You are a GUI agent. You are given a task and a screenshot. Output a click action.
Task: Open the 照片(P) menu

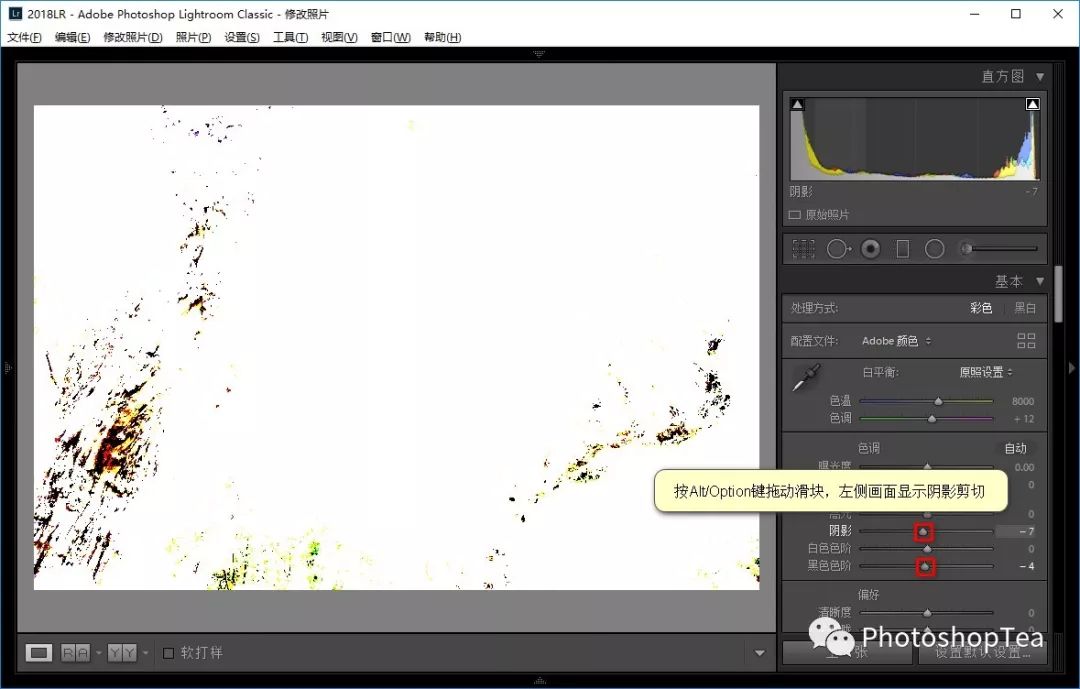coord(194,37)
